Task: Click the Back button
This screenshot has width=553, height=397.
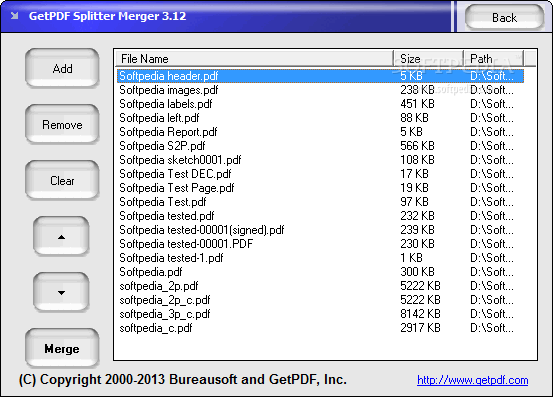Action: coord(504,17)
